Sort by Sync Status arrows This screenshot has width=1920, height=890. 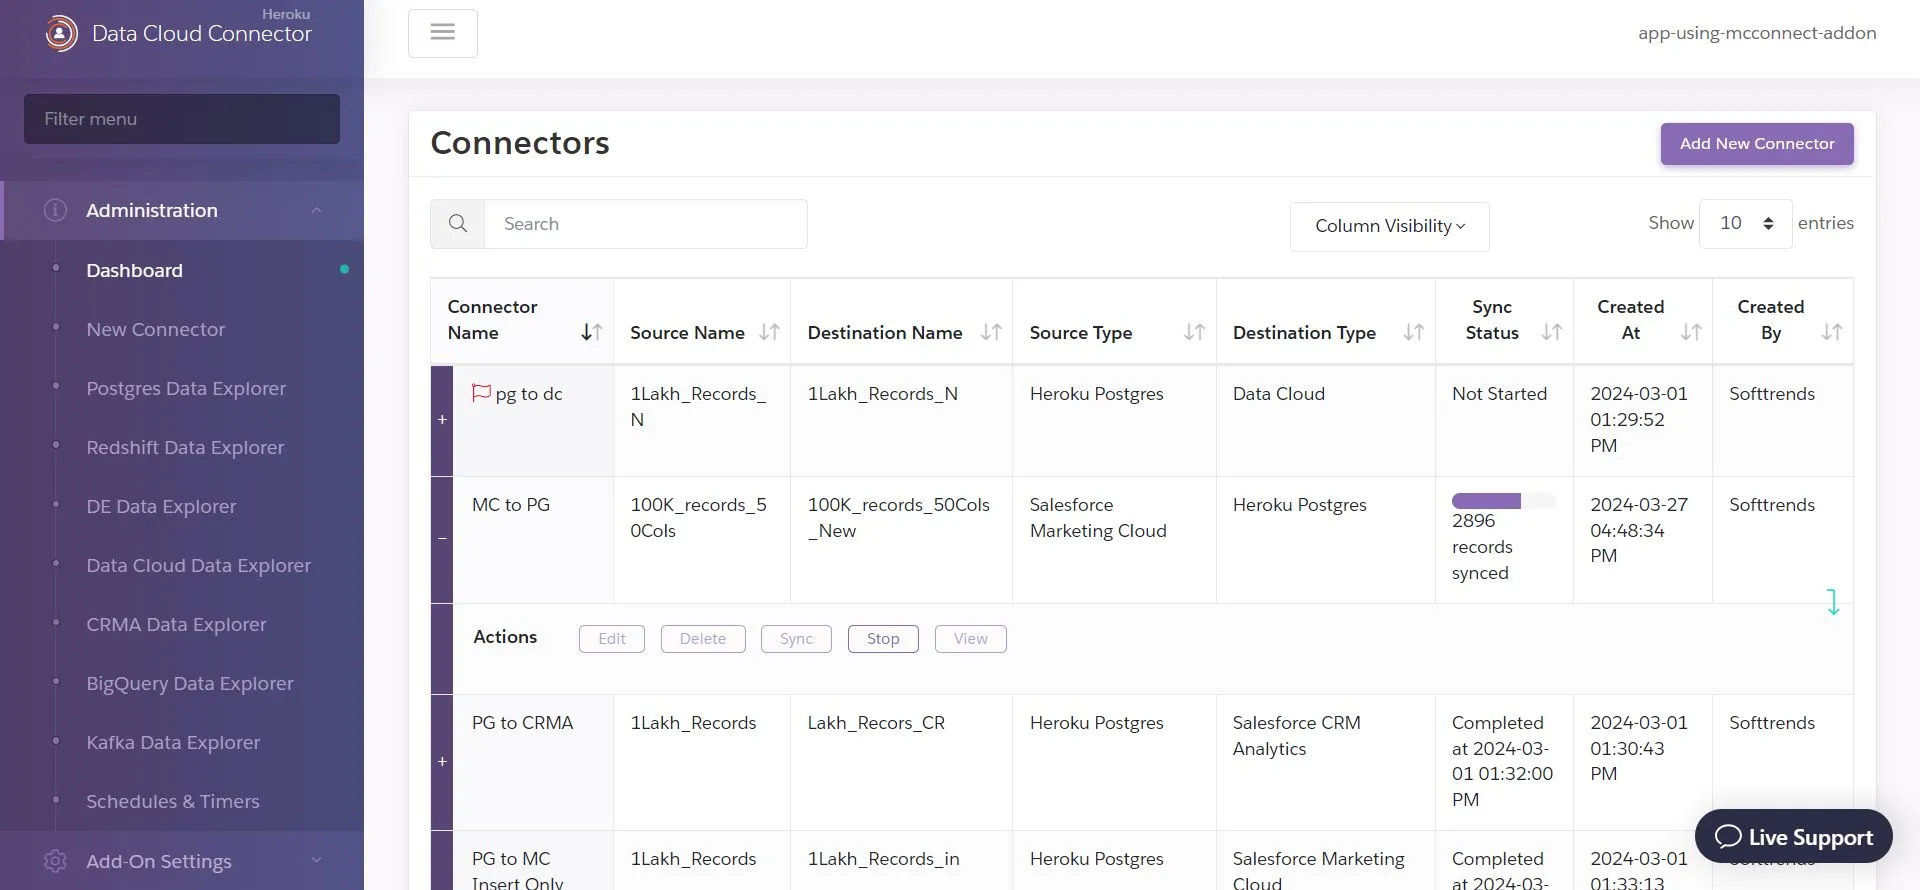(x=1551, y=332)
